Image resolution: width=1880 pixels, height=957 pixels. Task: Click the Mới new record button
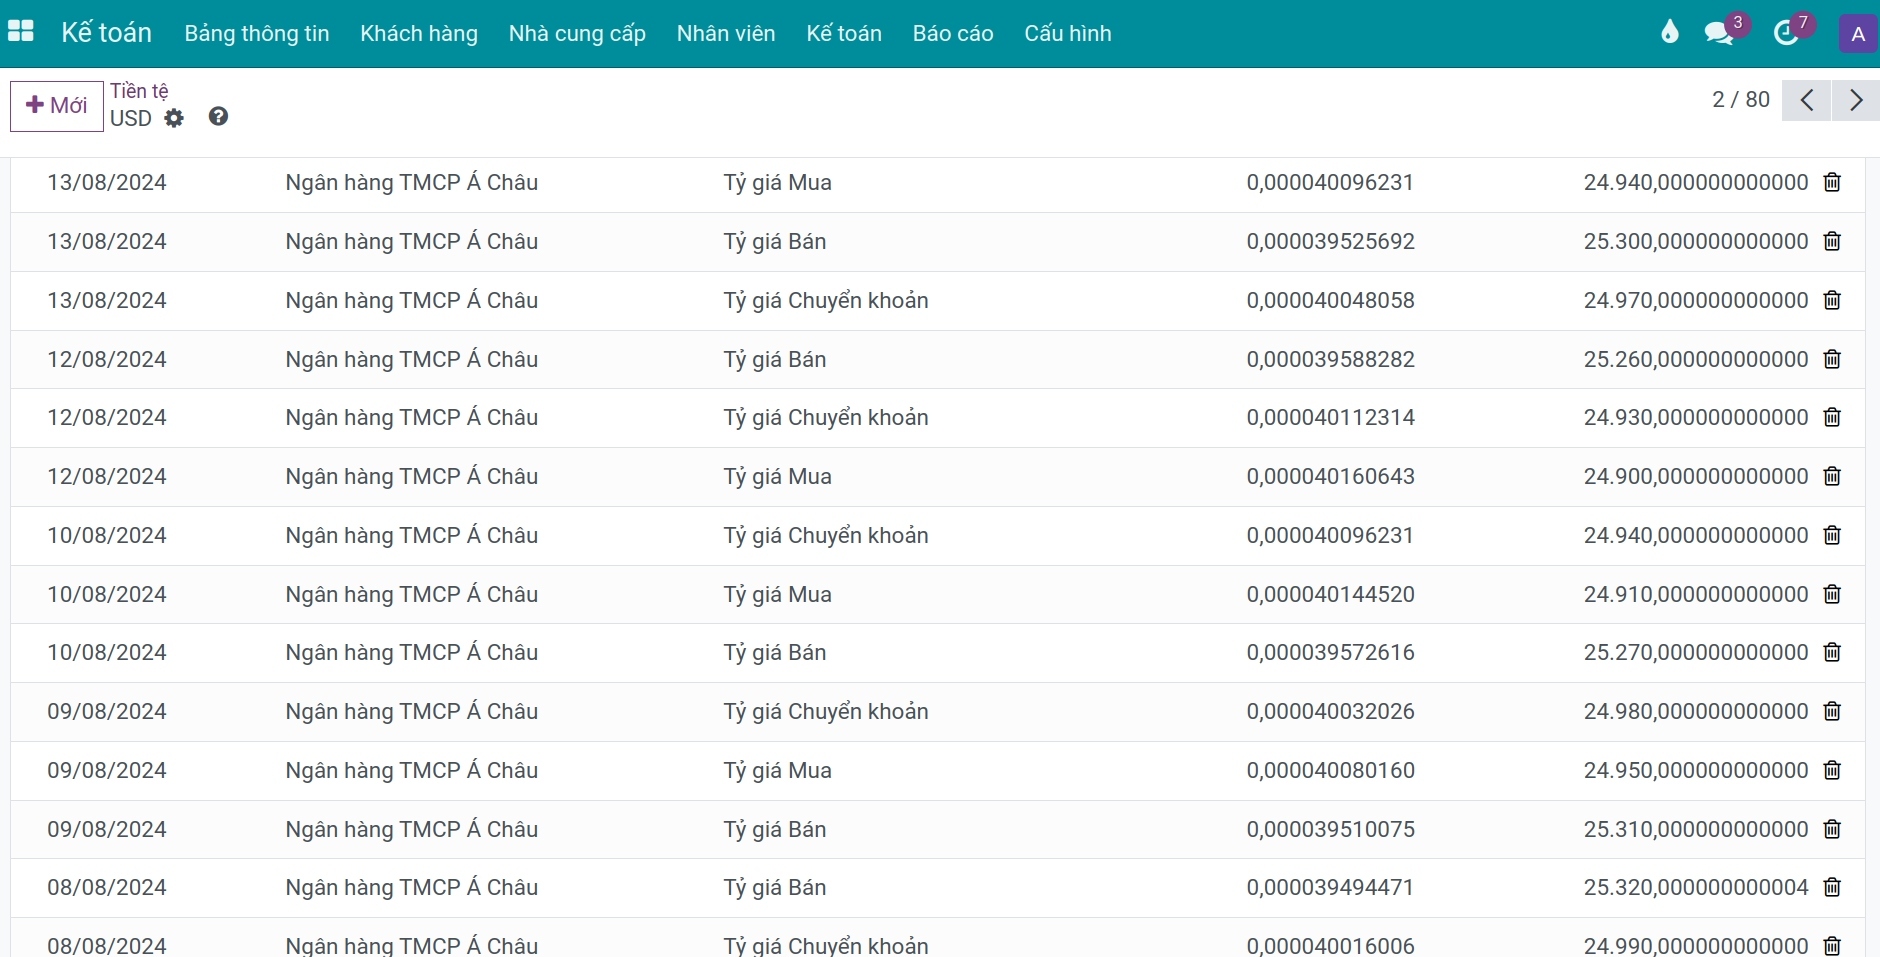[x=57, y=106]
